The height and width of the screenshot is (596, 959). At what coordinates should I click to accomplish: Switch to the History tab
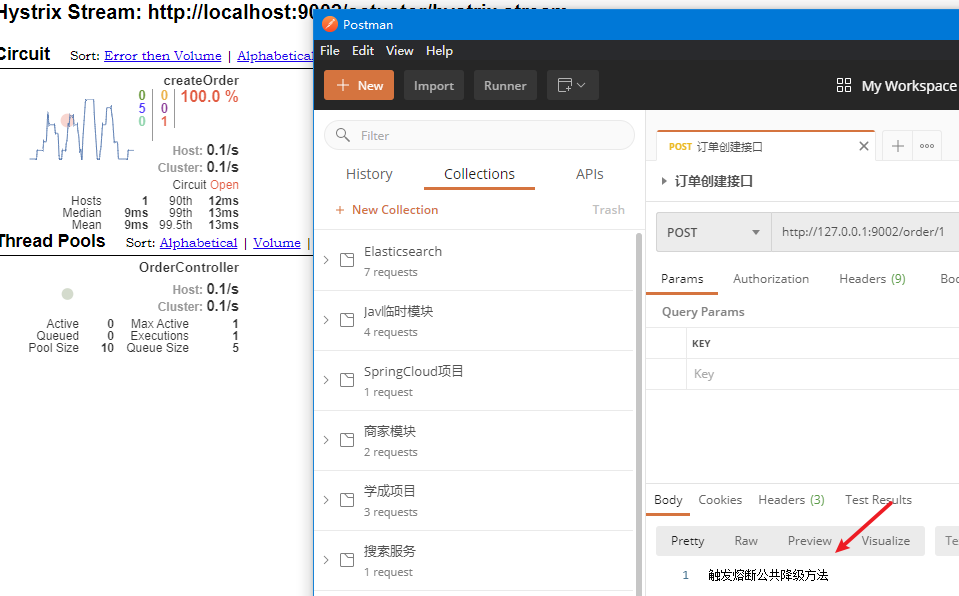click(x=369, y=174)
